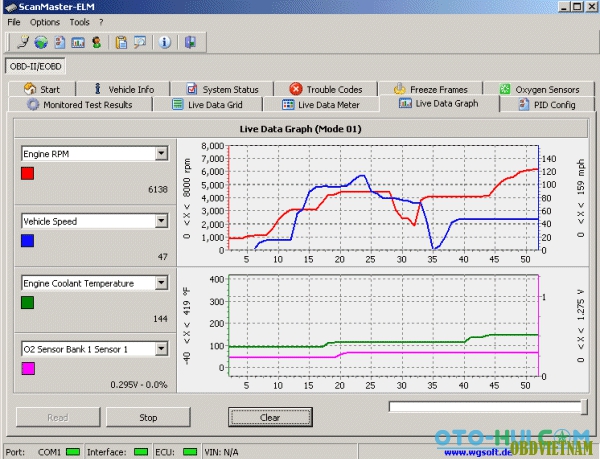Switch to the Live Data Meter tab
The width and height of the screenshot is (600, 459).
[321, 104]
